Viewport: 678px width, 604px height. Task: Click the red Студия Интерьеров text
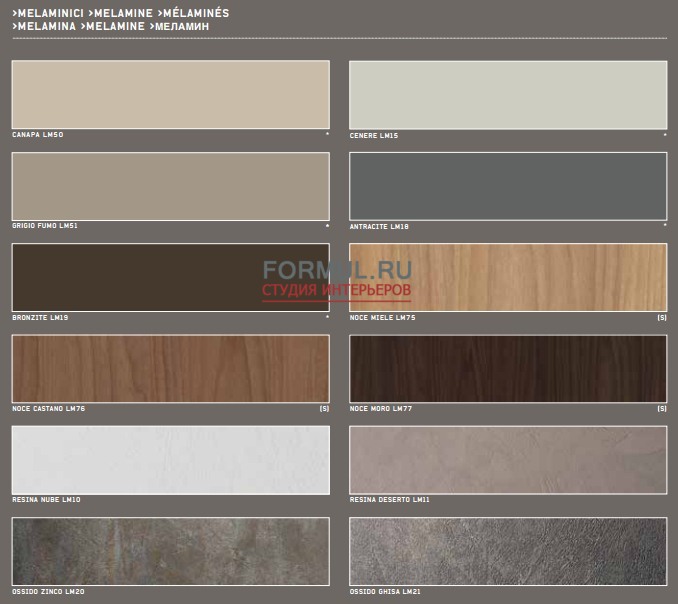(x=337, y=291)
